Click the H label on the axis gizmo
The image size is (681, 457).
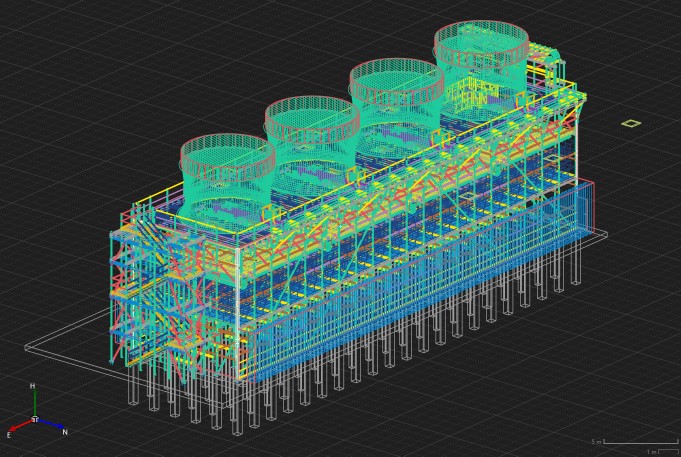pyautogui.click(x=33, y=386)
